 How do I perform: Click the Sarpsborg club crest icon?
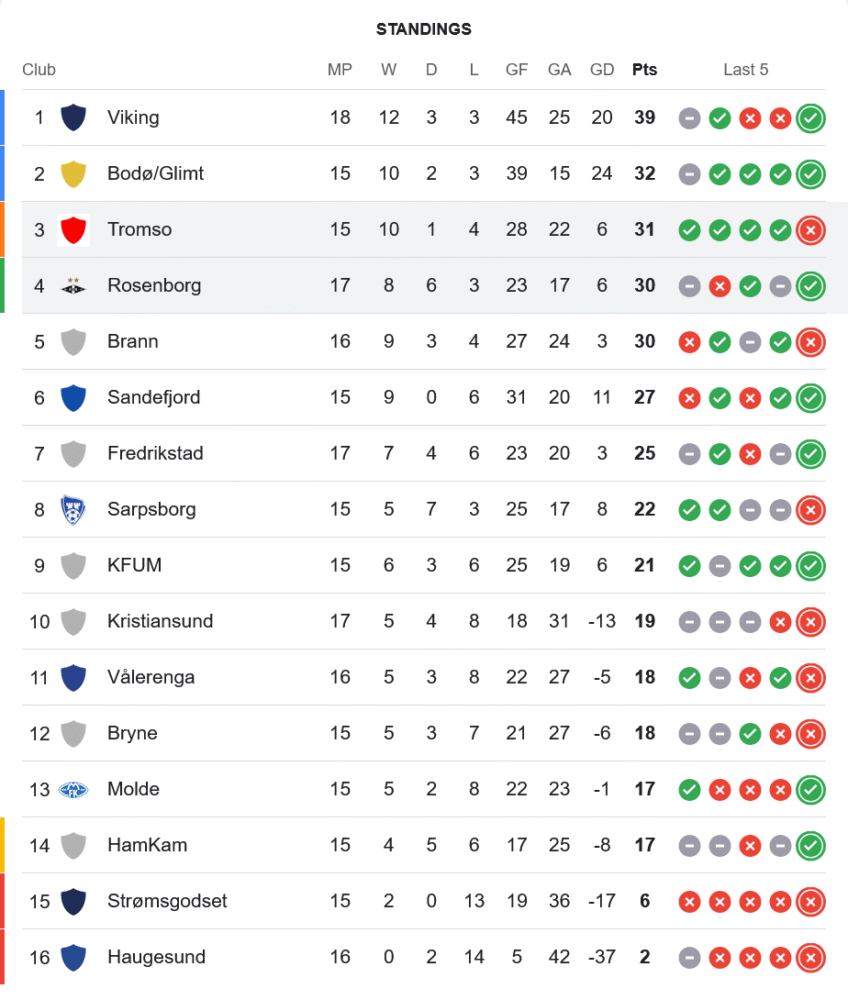(x=73, y=510)
